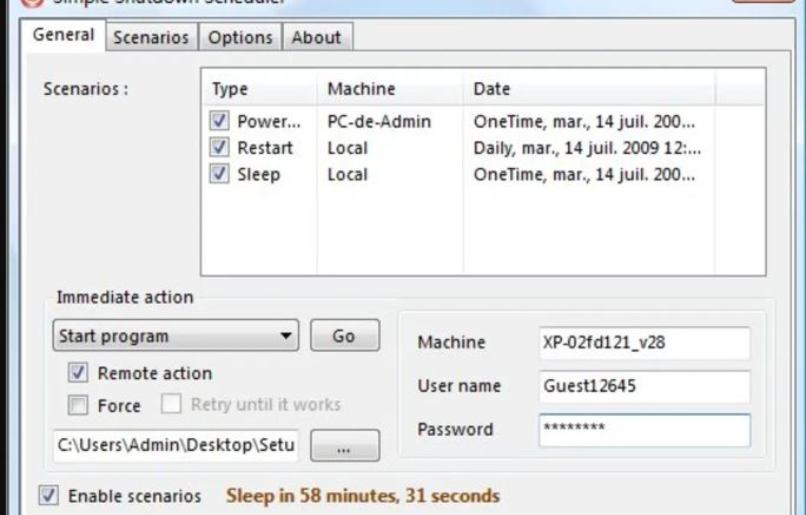806x515 pixels.
Task: Click the Sleep in 58 minutes status text
Action: click(363, 495)
